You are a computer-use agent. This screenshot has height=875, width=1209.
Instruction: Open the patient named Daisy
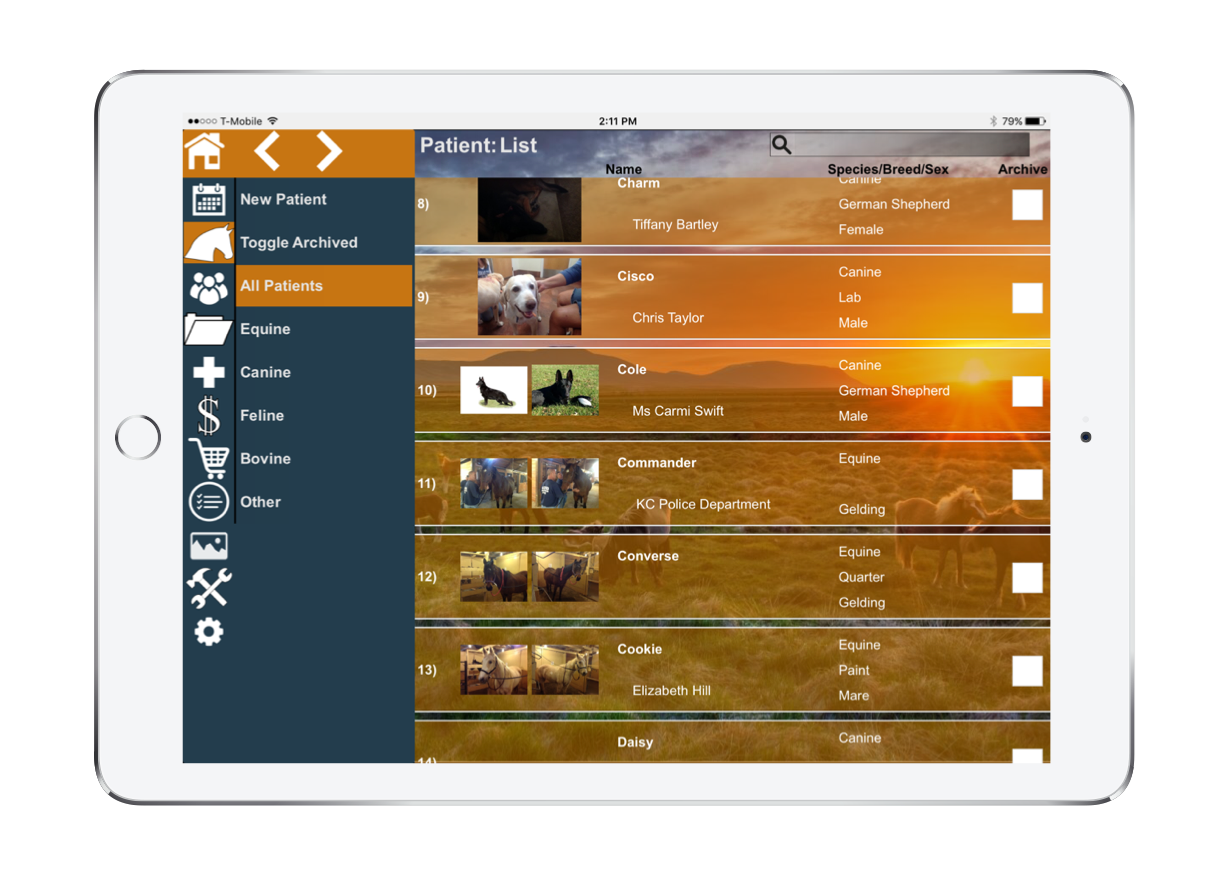(x=635, y=742)
